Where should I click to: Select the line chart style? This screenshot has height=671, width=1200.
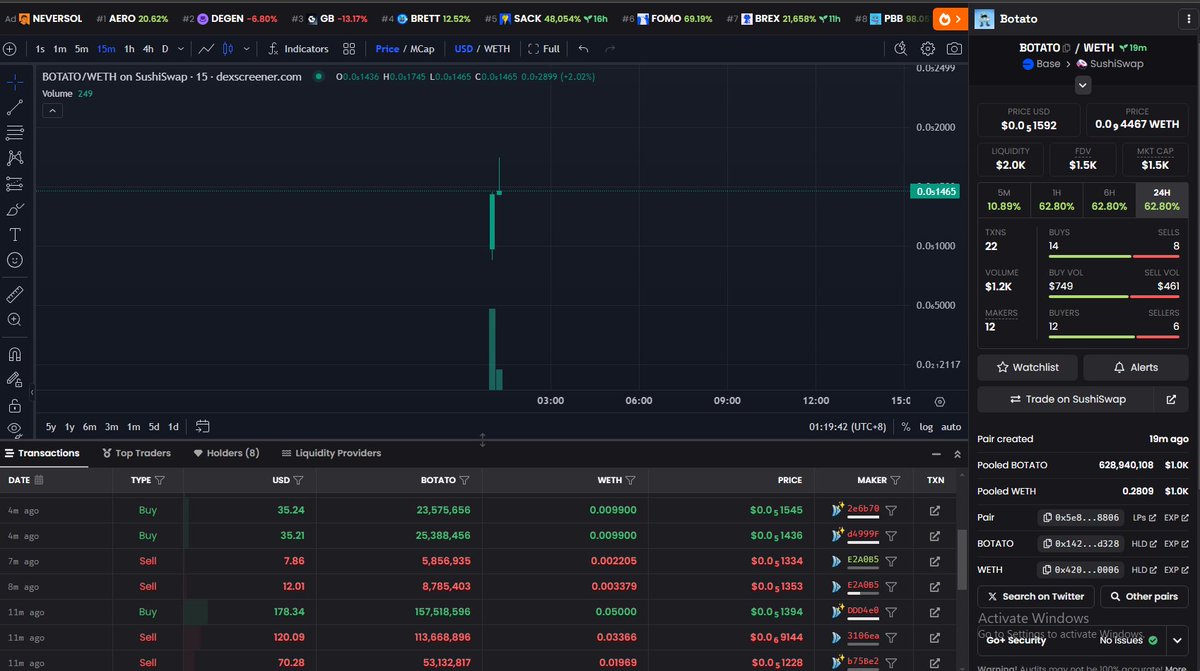206,48
